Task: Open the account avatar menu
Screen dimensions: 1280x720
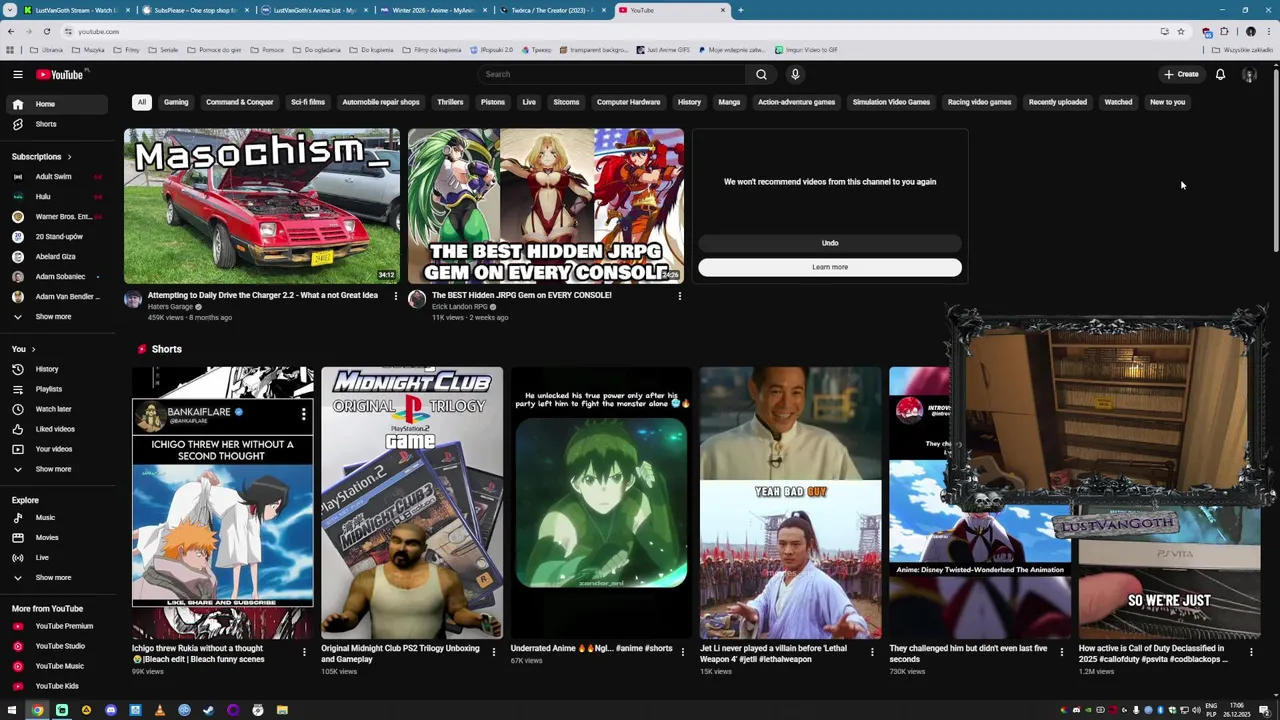Action: [1249, 74]
